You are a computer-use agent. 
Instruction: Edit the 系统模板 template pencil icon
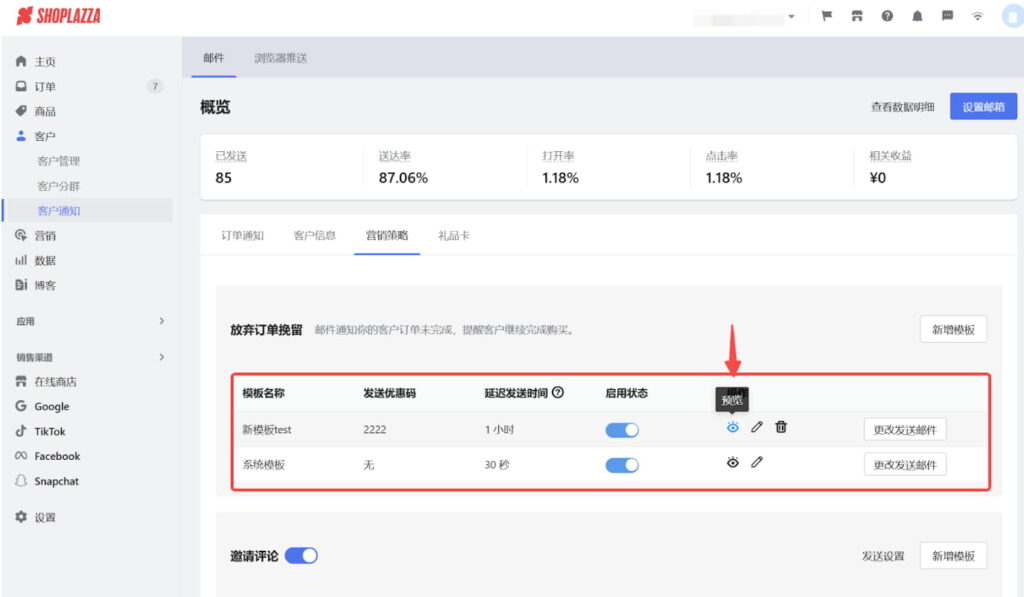pyautogui.click(x=757, y=462)
